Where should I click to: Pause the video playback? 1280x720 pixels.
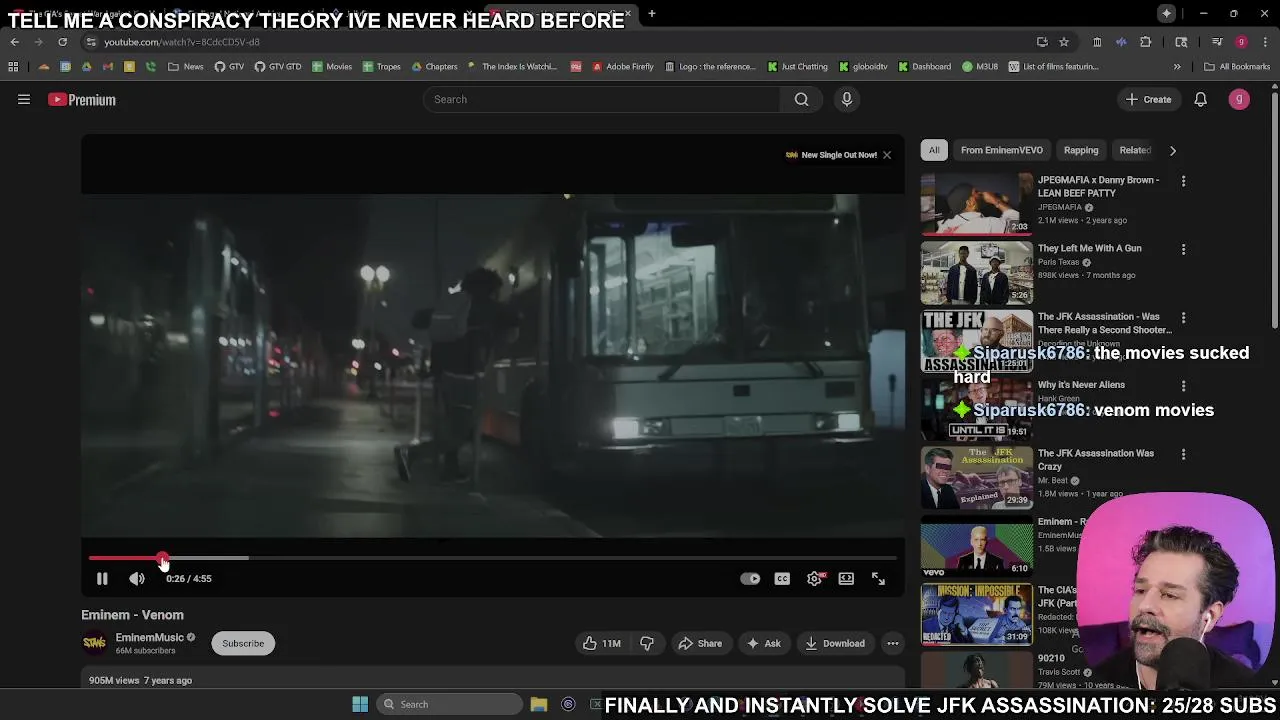[102, 578]
